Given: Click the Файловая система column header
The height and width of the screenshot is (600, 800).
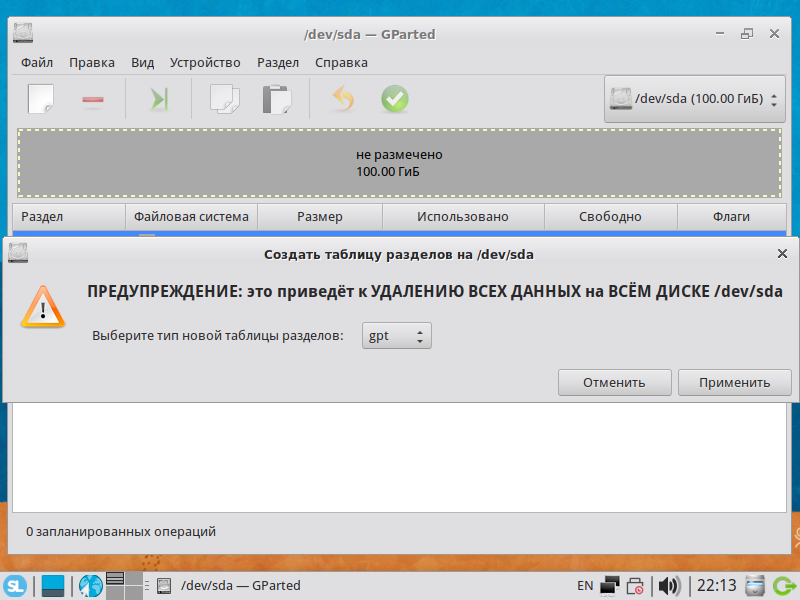Looking at the screenshot, I should point(191,217).
